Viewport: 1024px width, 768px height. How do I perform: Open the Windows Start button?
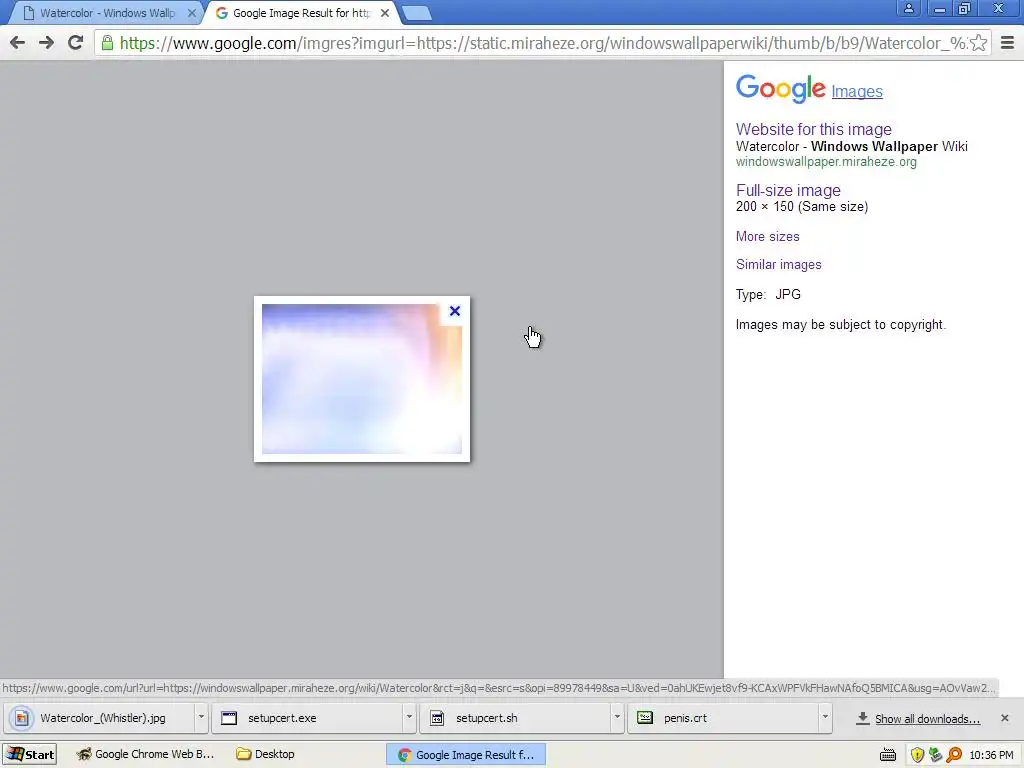[29, 754]
